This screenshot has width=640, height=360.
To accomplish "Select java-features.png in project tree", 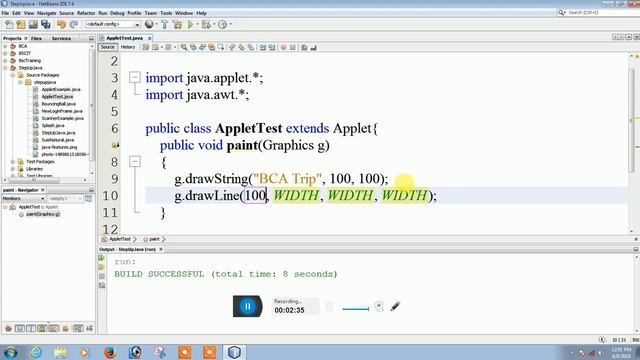I will click(59, 147).
